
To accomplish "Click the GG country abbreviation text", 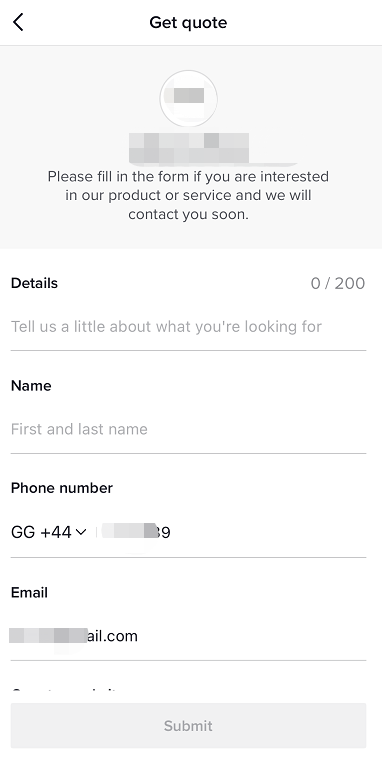I will 23,532.
